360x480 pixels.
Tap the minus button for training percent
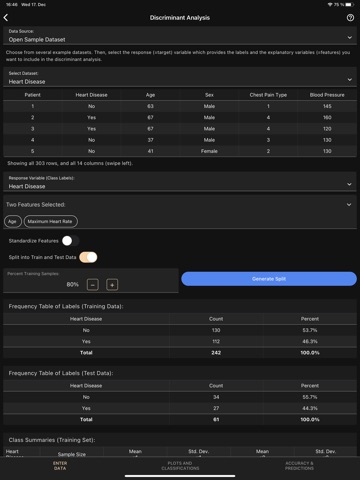point(93,285)
